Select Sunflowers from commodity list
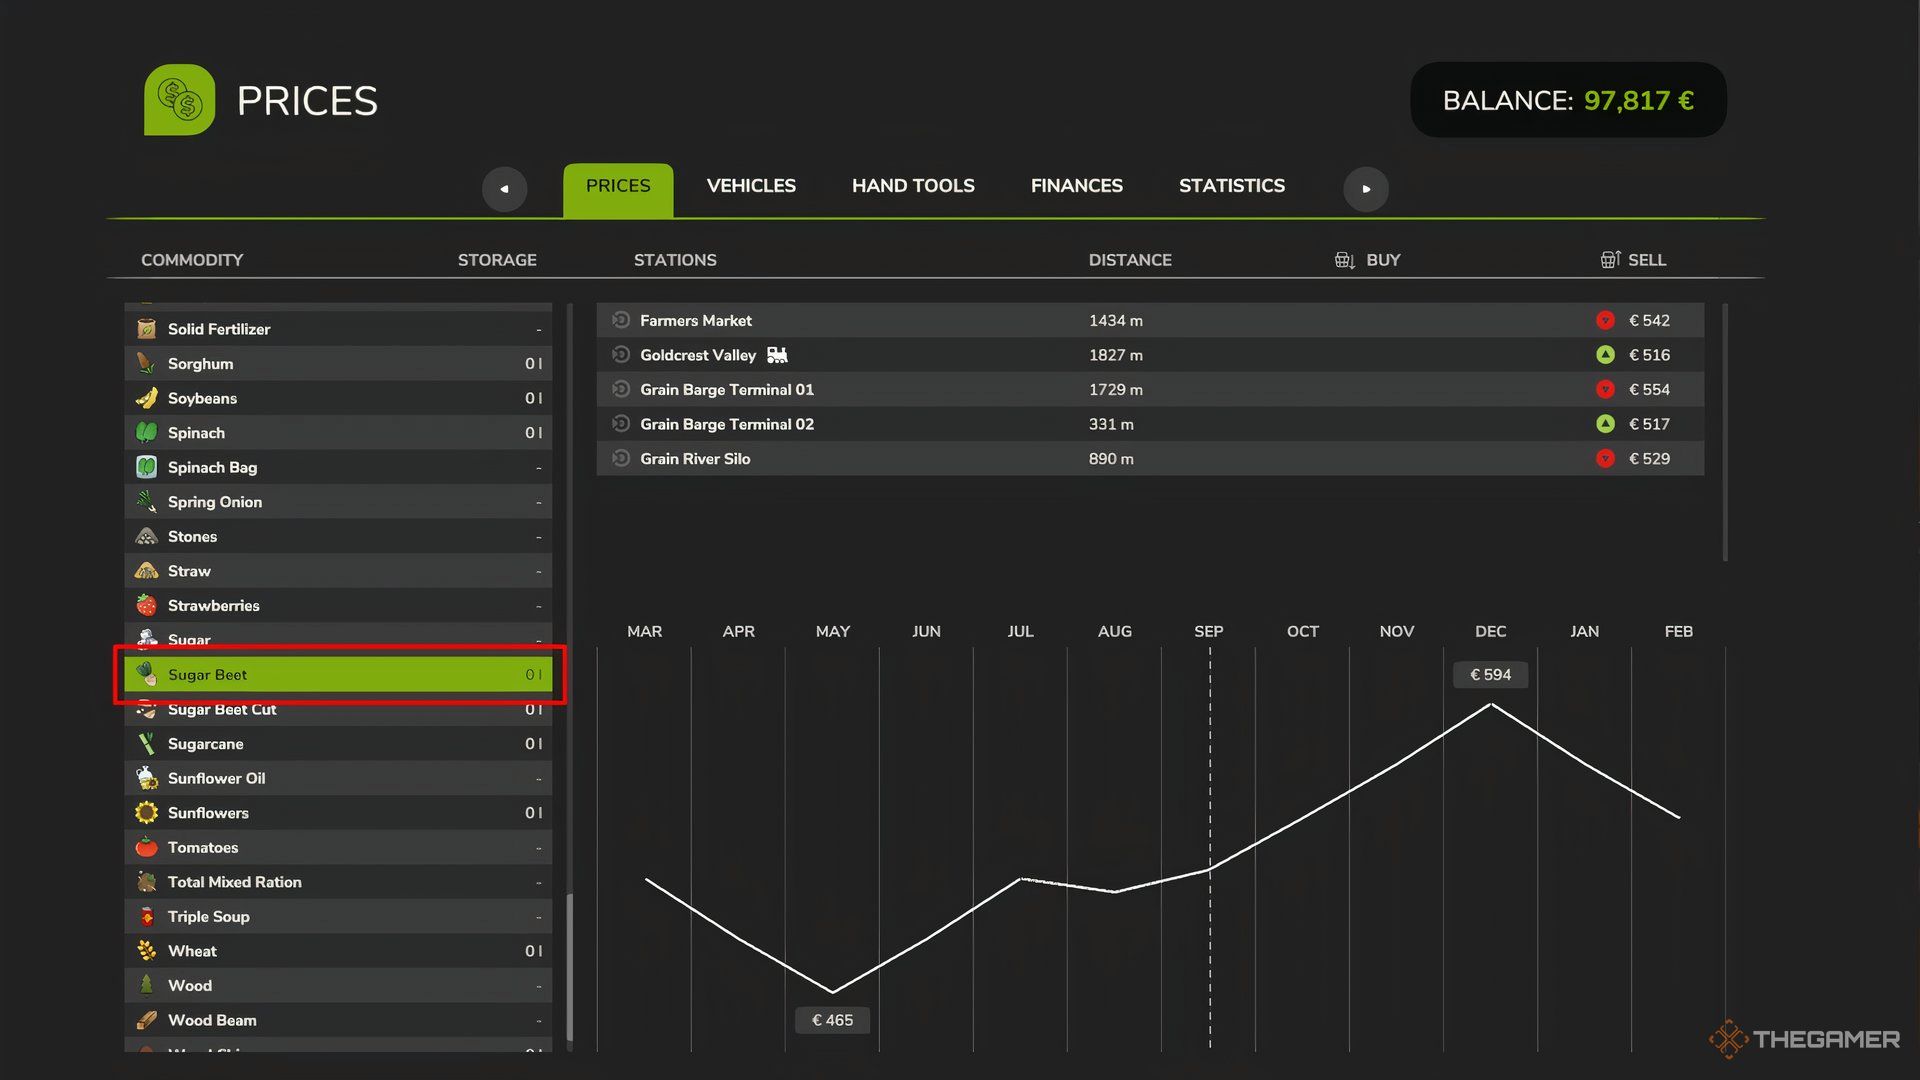 338,812
